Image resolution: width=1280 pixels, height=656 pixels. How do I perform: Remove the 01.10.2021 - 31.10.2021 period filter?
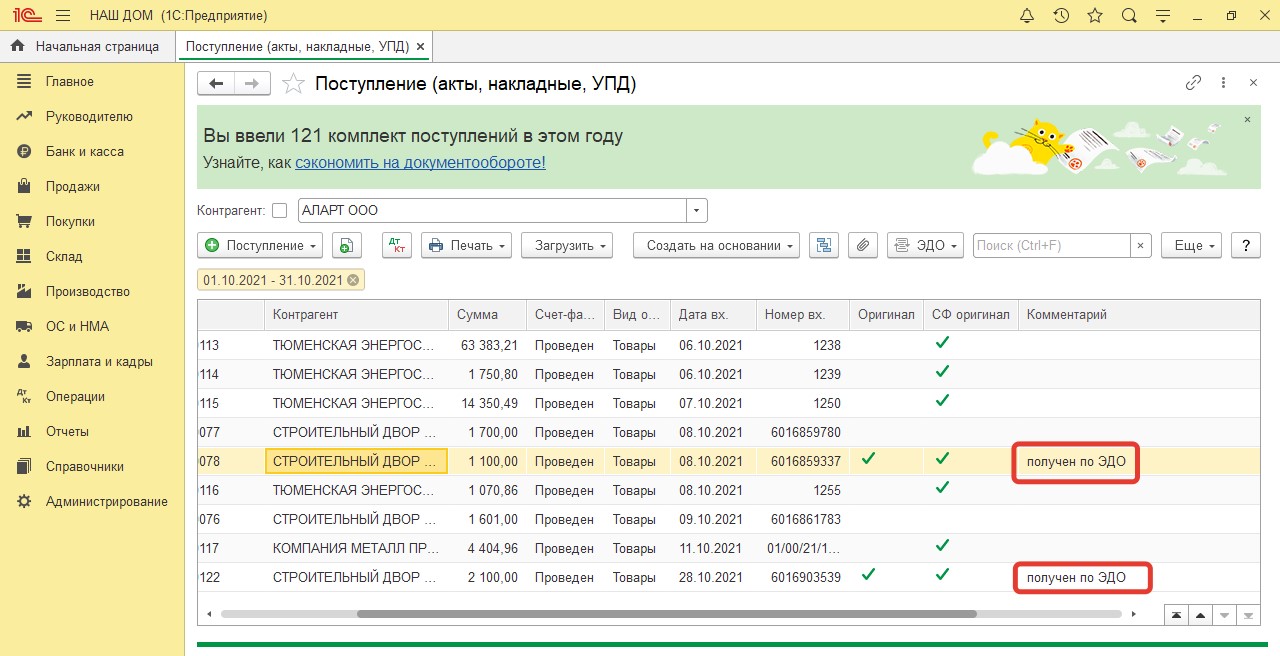[353, 280]
